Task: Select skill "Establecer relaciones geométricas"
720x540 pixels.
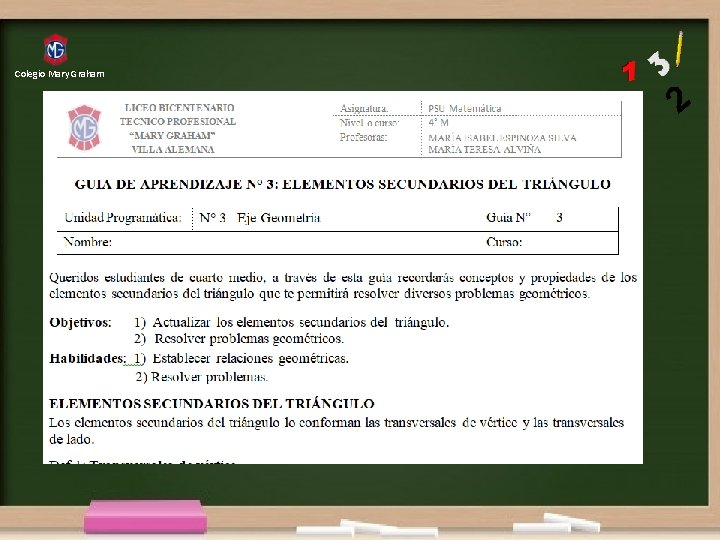Action: 251,358
